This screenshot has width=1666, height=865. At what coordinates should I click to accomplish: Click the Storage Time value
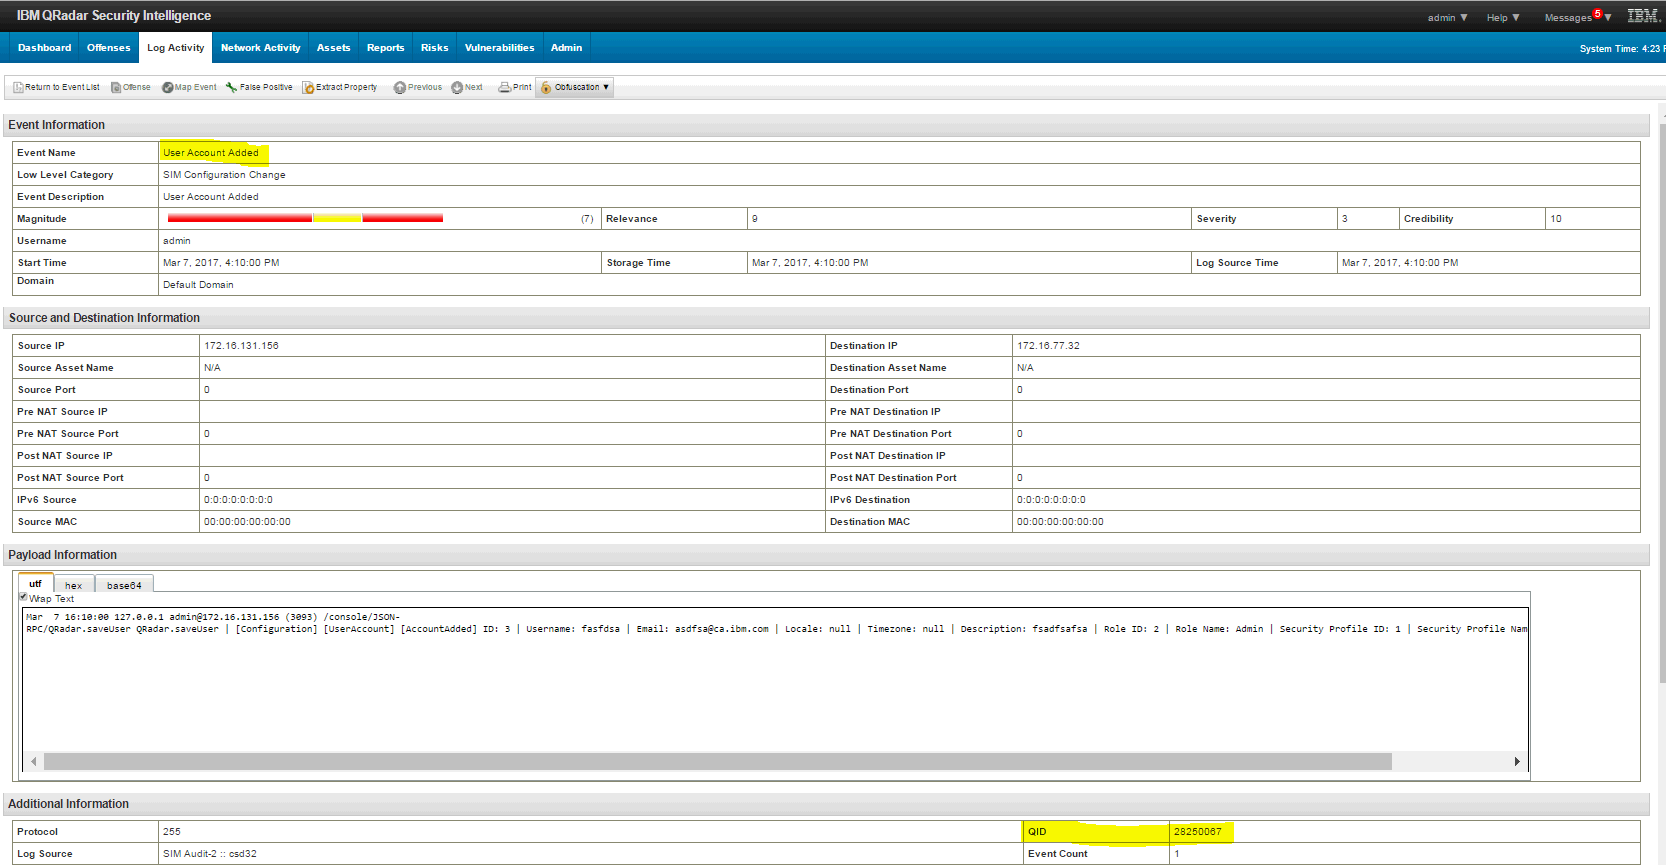tap(810, 263)
